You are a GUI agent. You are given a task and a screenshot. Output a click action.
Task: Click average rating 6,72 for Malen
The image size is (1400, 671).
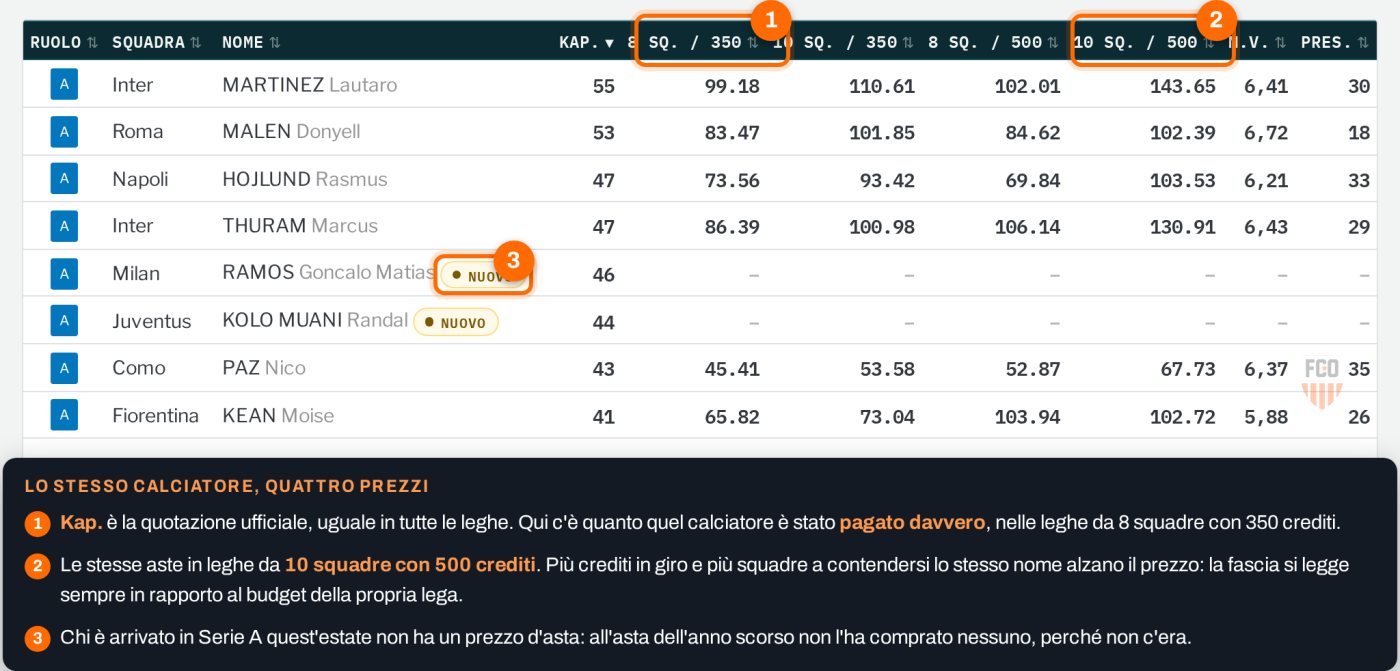point(1266,133)
